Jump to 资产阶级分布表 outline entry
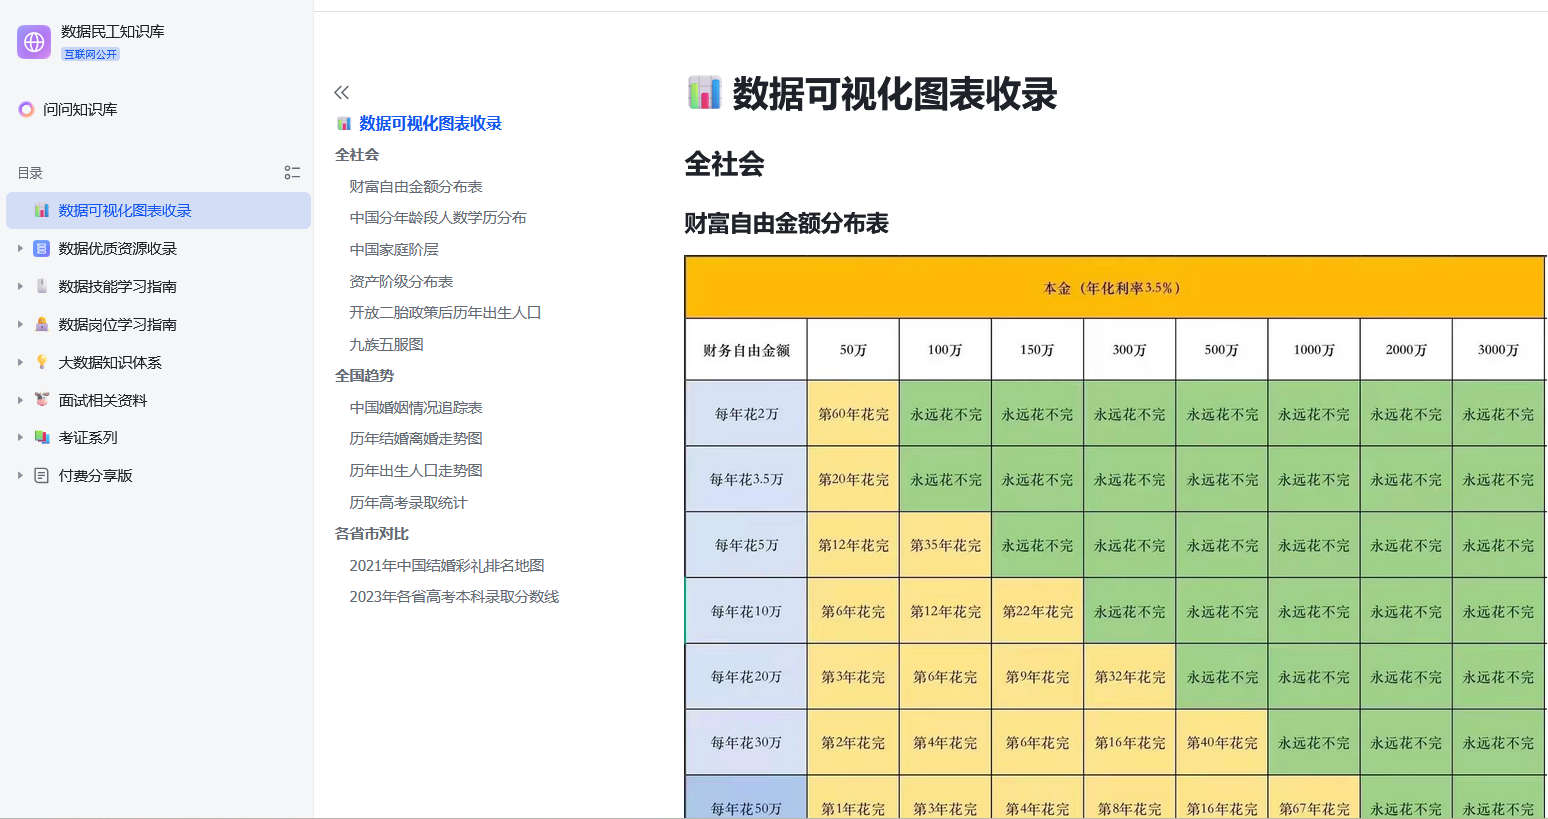This screenshot has height=819, width=1548. (401, 281)
